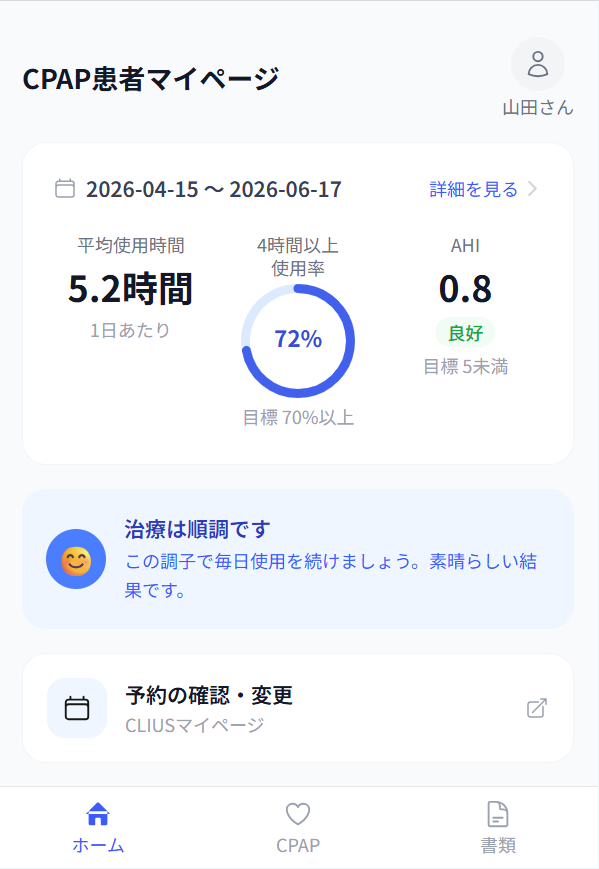Click the 目標 70%以上 text

(x=298, y=417)
